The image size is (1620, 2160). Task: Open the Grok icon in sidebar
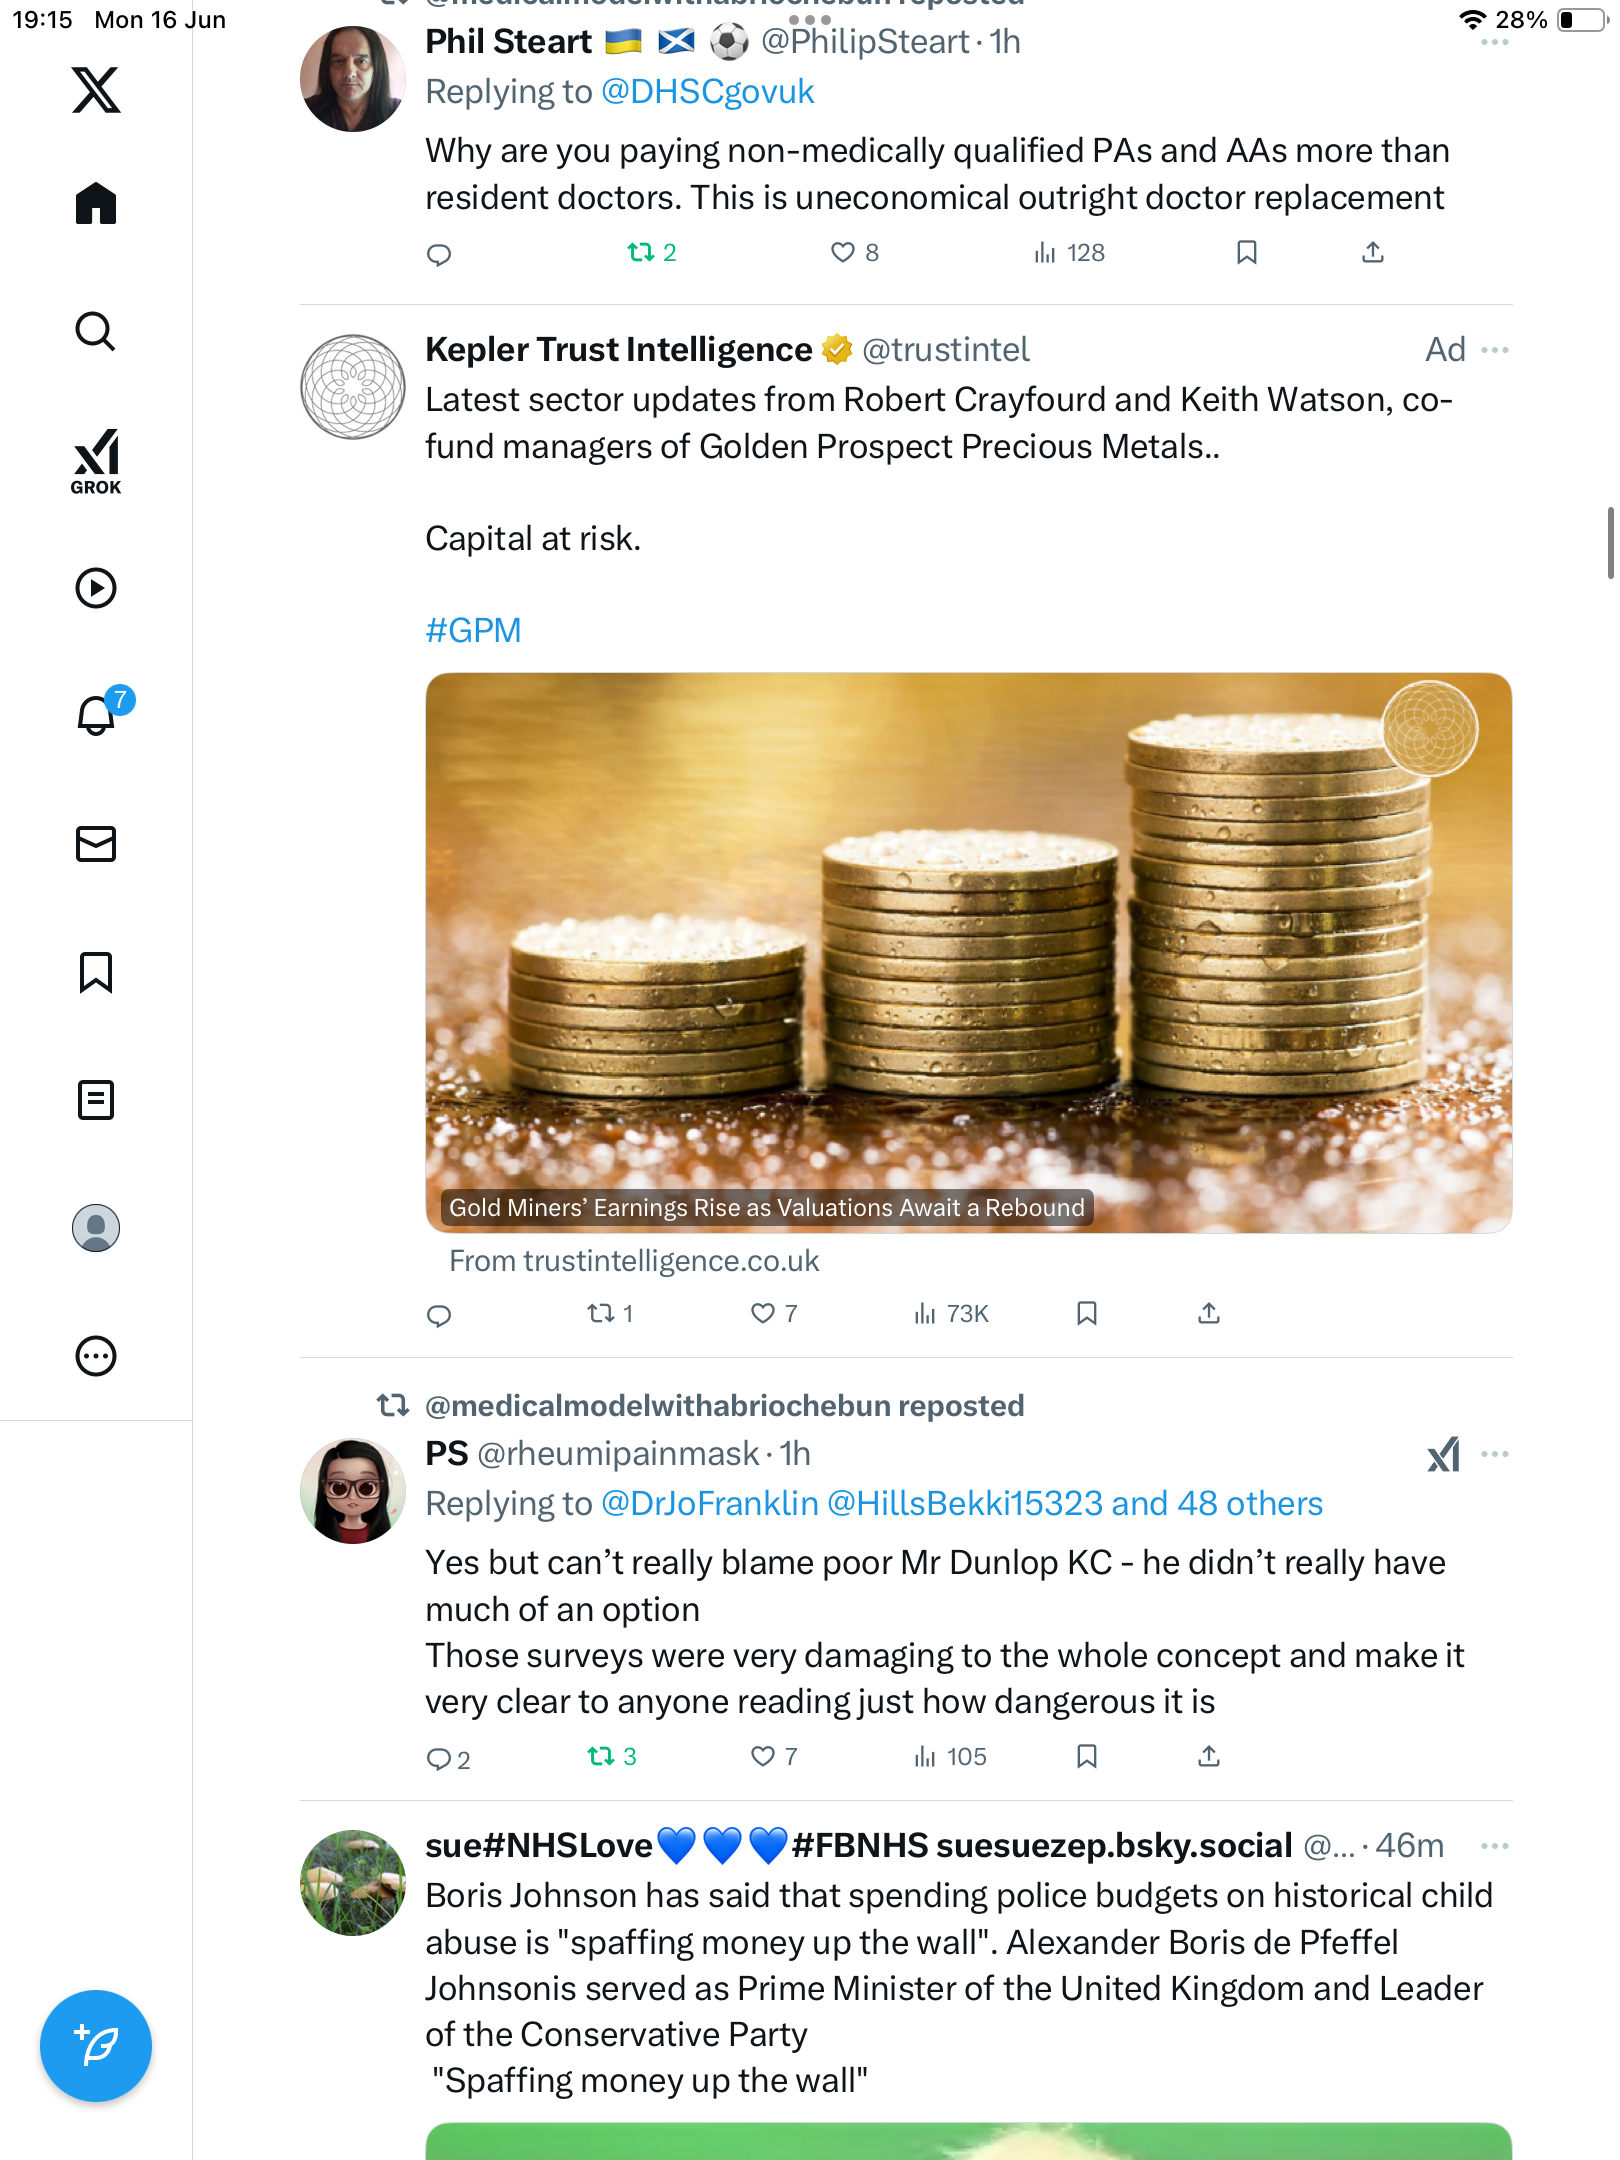[x=96, y=461]
